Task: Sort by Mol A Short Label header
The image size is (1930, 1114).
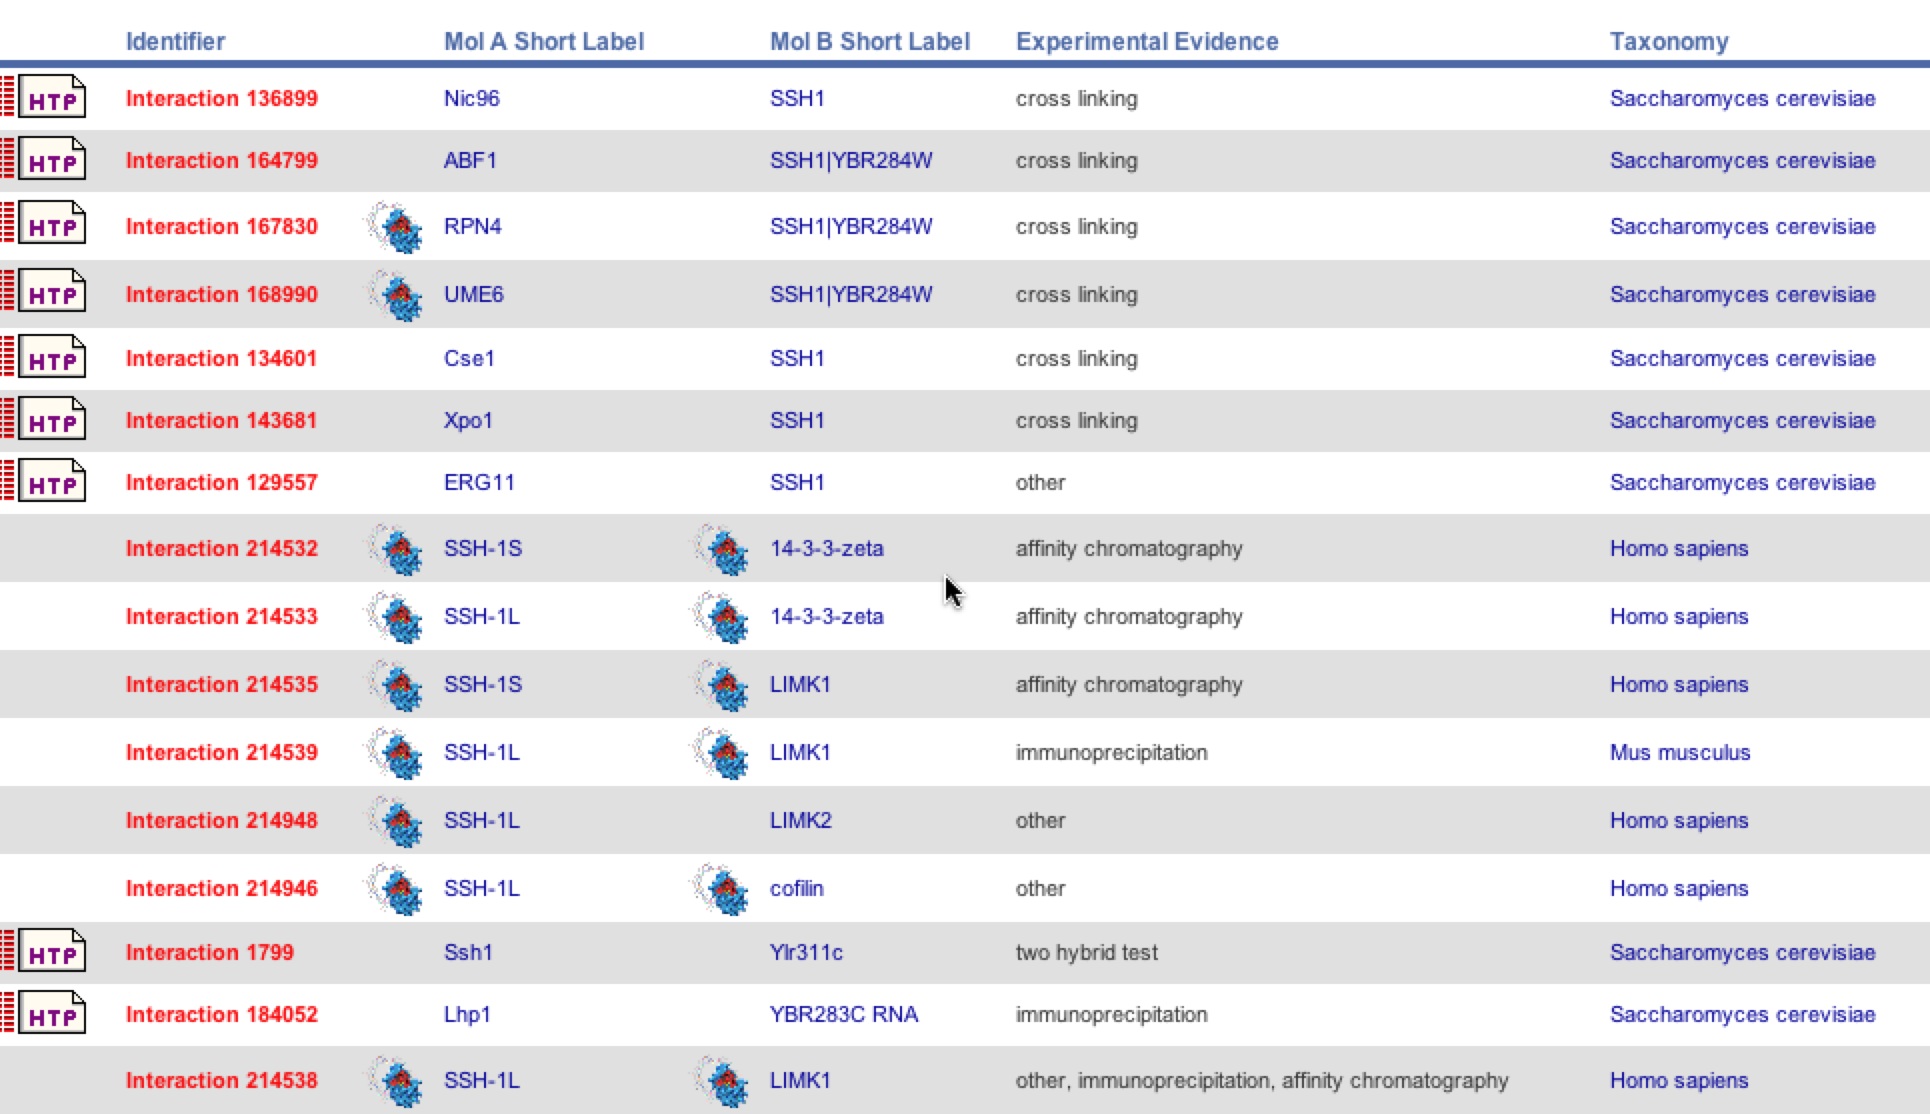Action: (x=543, y=41)
